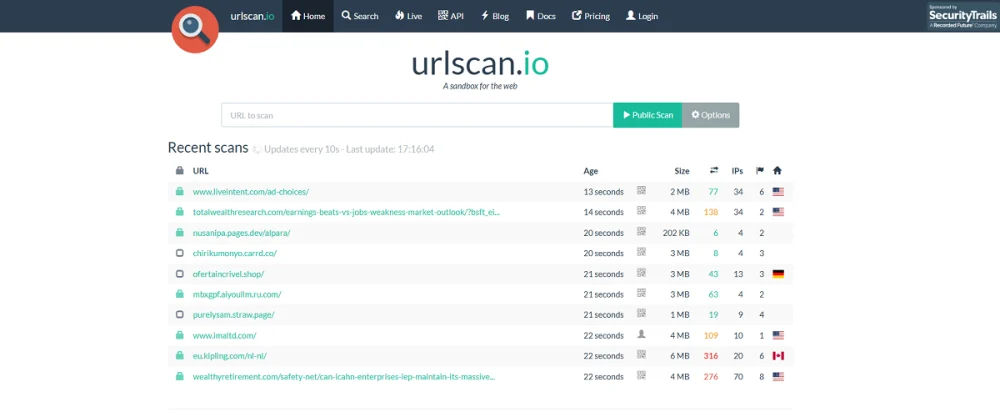Screen dimensions: 1000x412
Task: Click the lock icon of eu.kipling.com row
Action: tap(180, 355)
